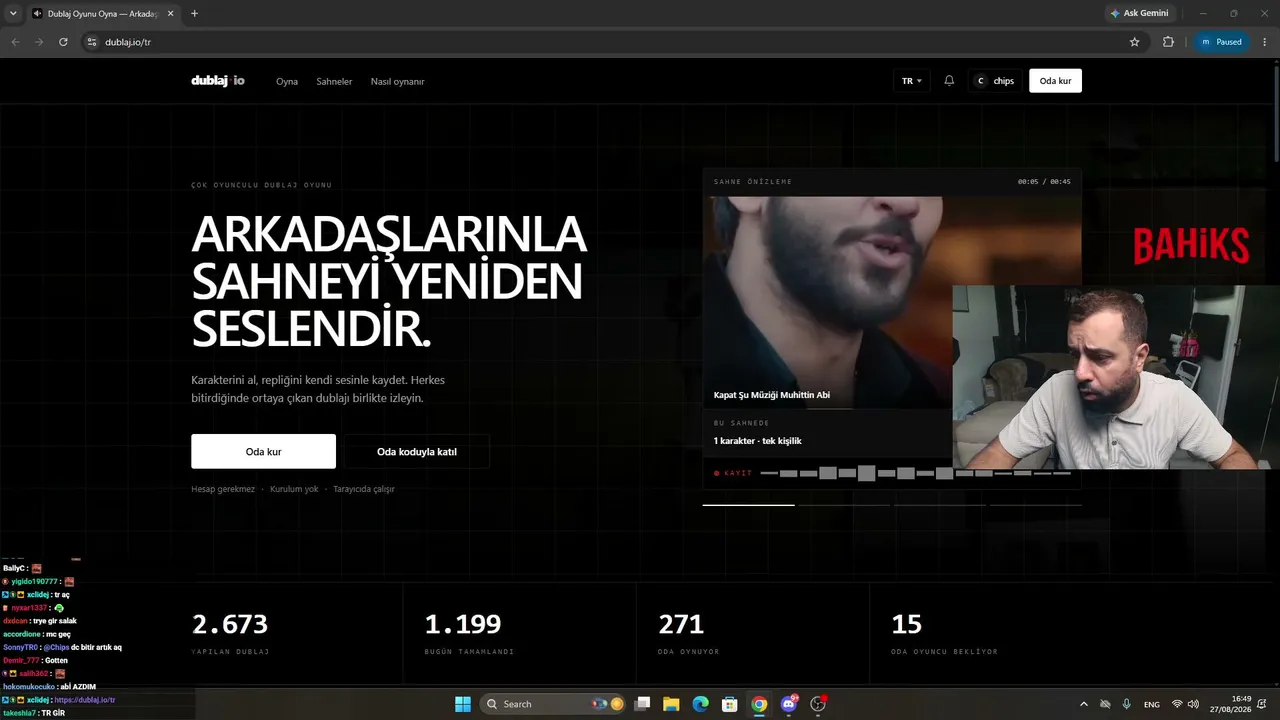Open the chips account menu
The width and height of the screenshot is (1280, 720).
click(995, 81)
